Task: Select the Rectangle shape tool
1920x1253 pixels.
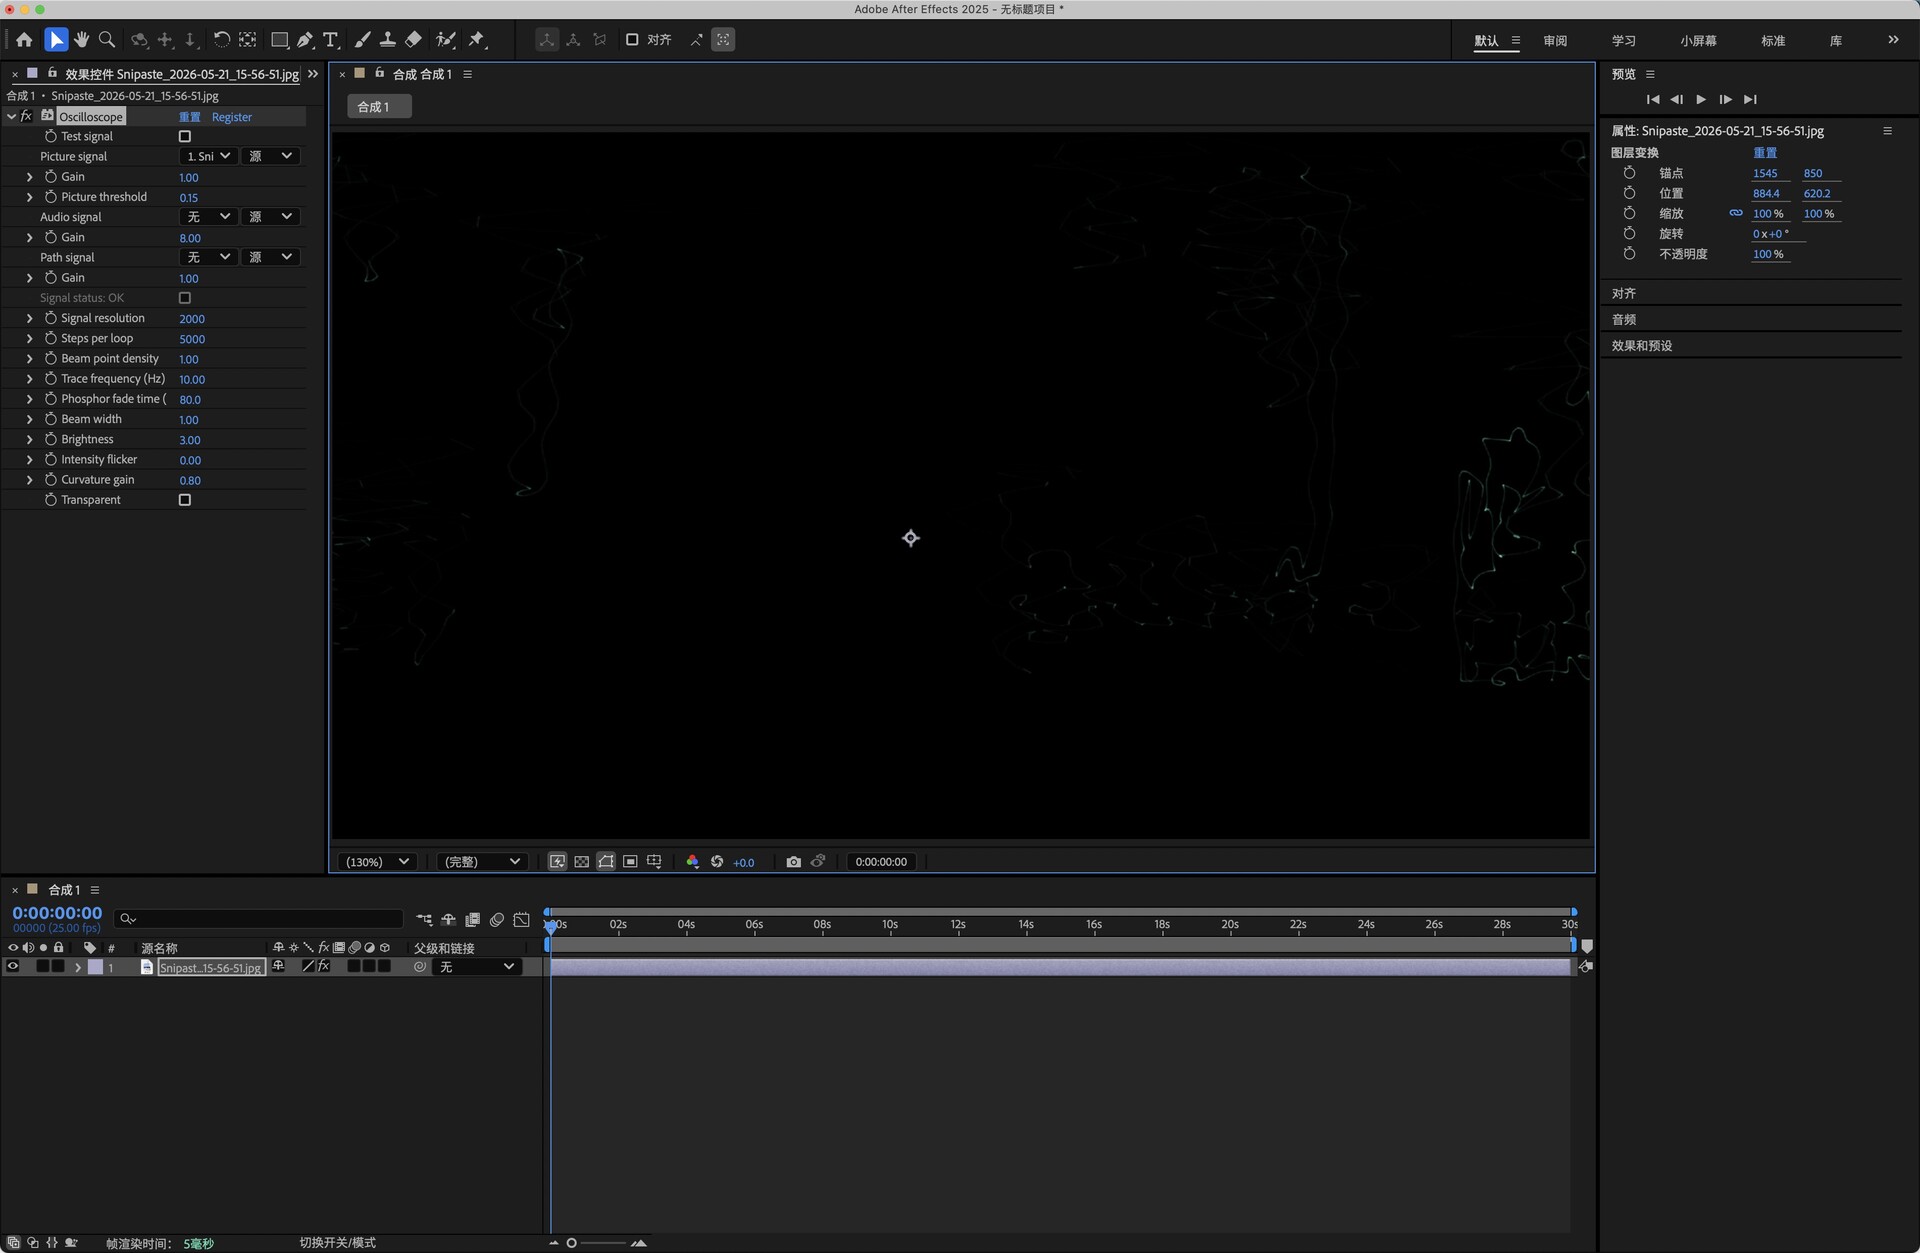Action: (280, 40)
